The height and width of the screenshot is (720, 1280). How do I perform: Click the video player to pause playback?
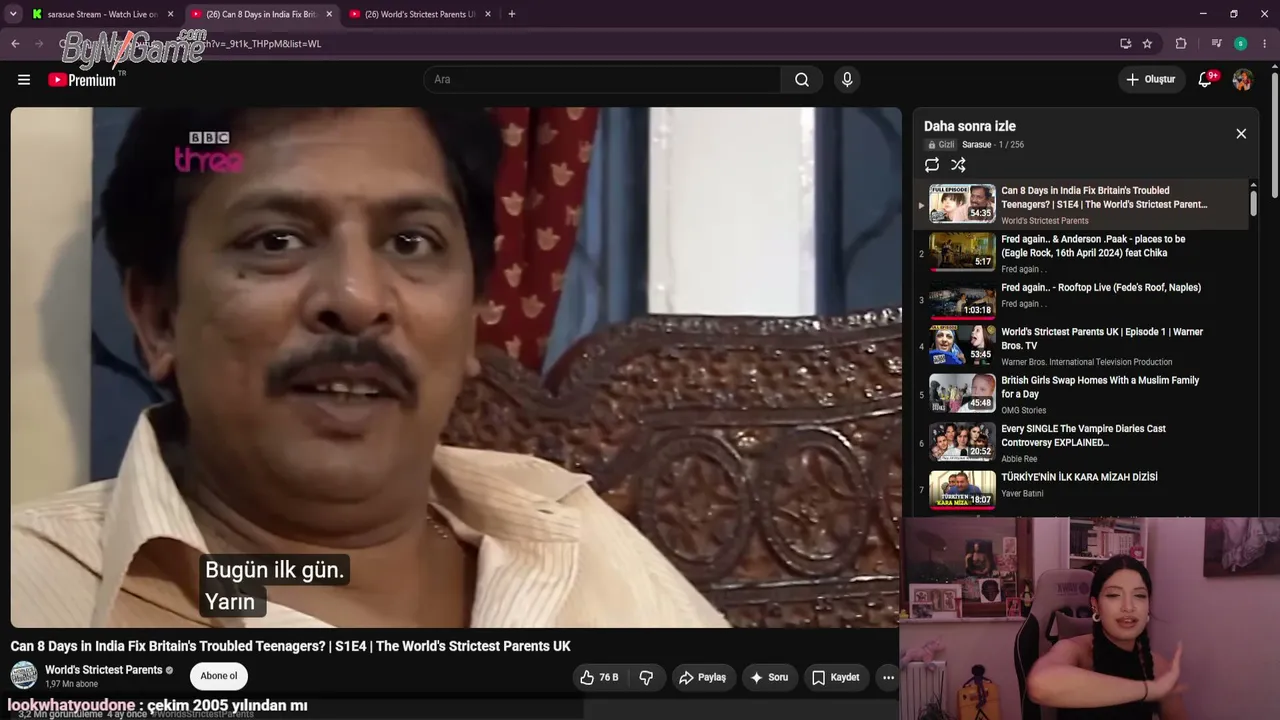click(456, 367)
